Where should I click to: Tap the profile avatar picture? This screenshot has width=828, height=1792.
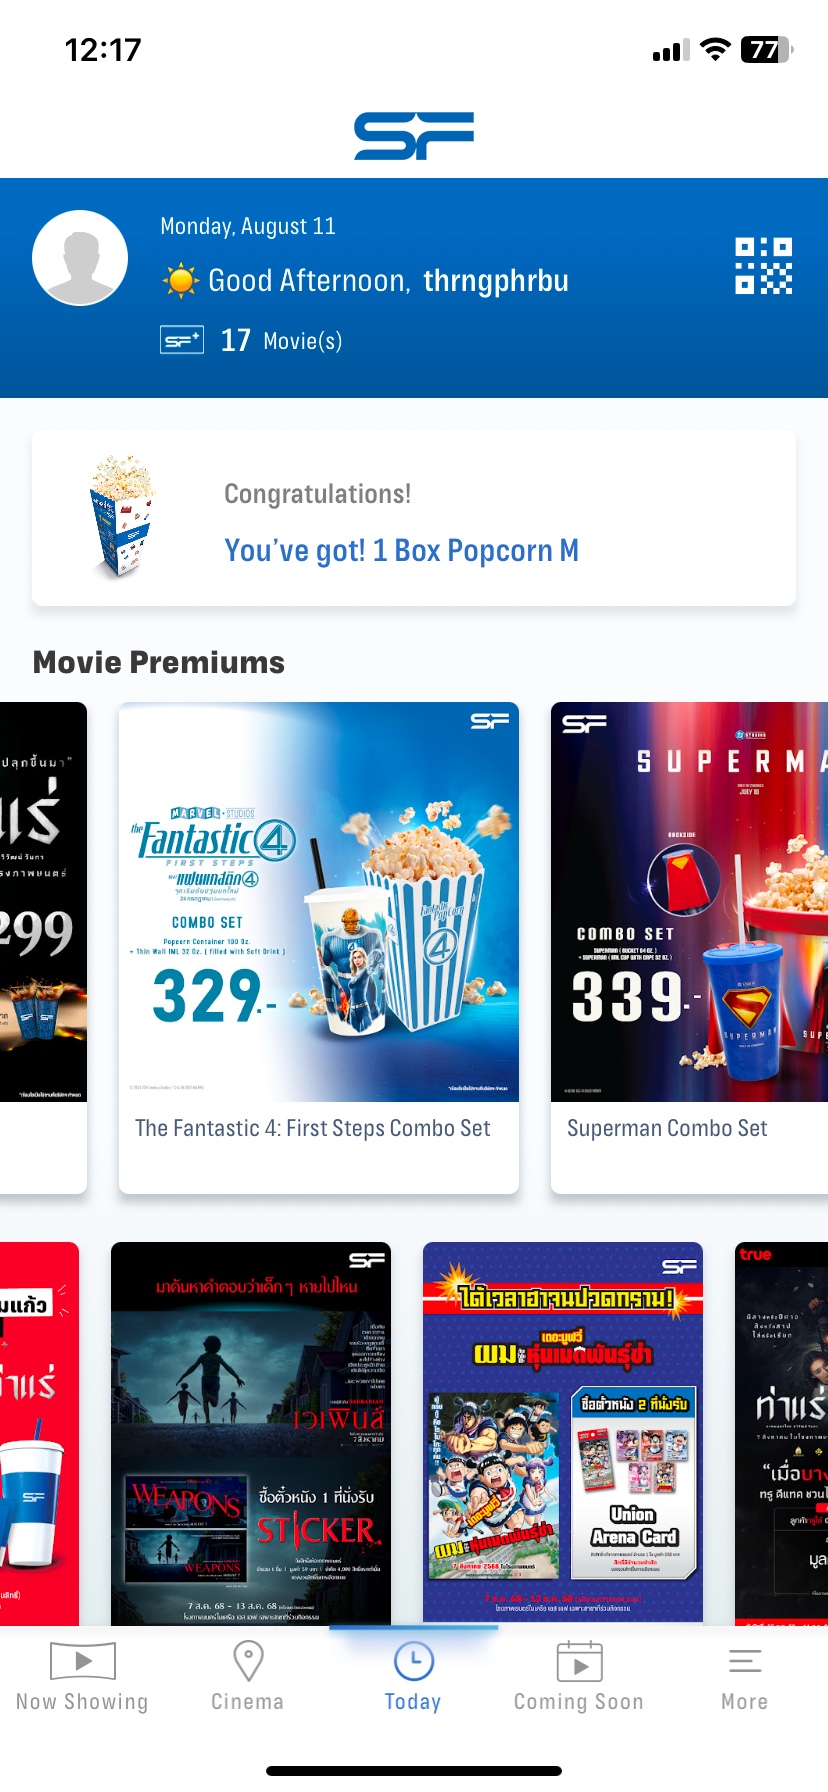pyautogui.click(x=80, y=258)
